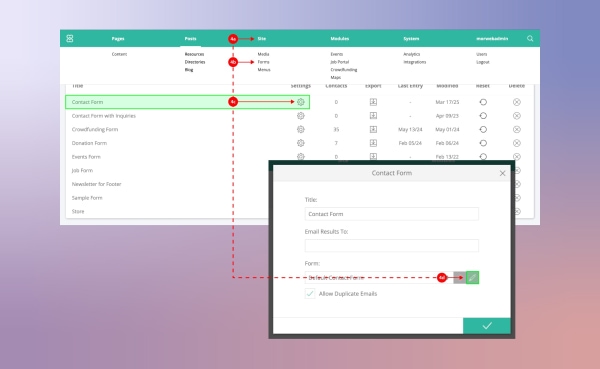Select Integrations under System
Screen dimensions: 600x369
coord(415,62)
